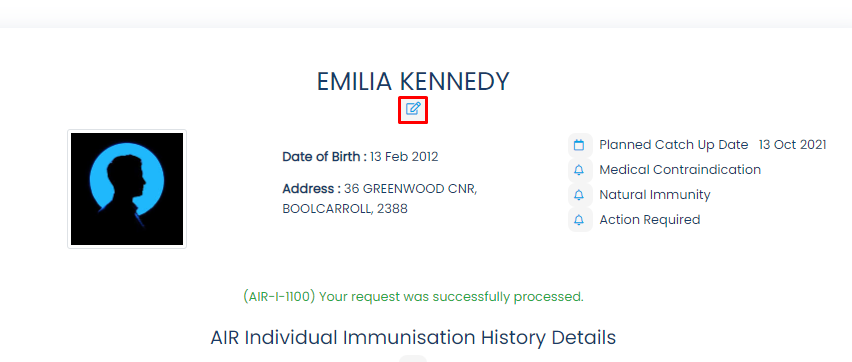
Task: Open the Natural Immunity entry
Action: coord(655,195)
